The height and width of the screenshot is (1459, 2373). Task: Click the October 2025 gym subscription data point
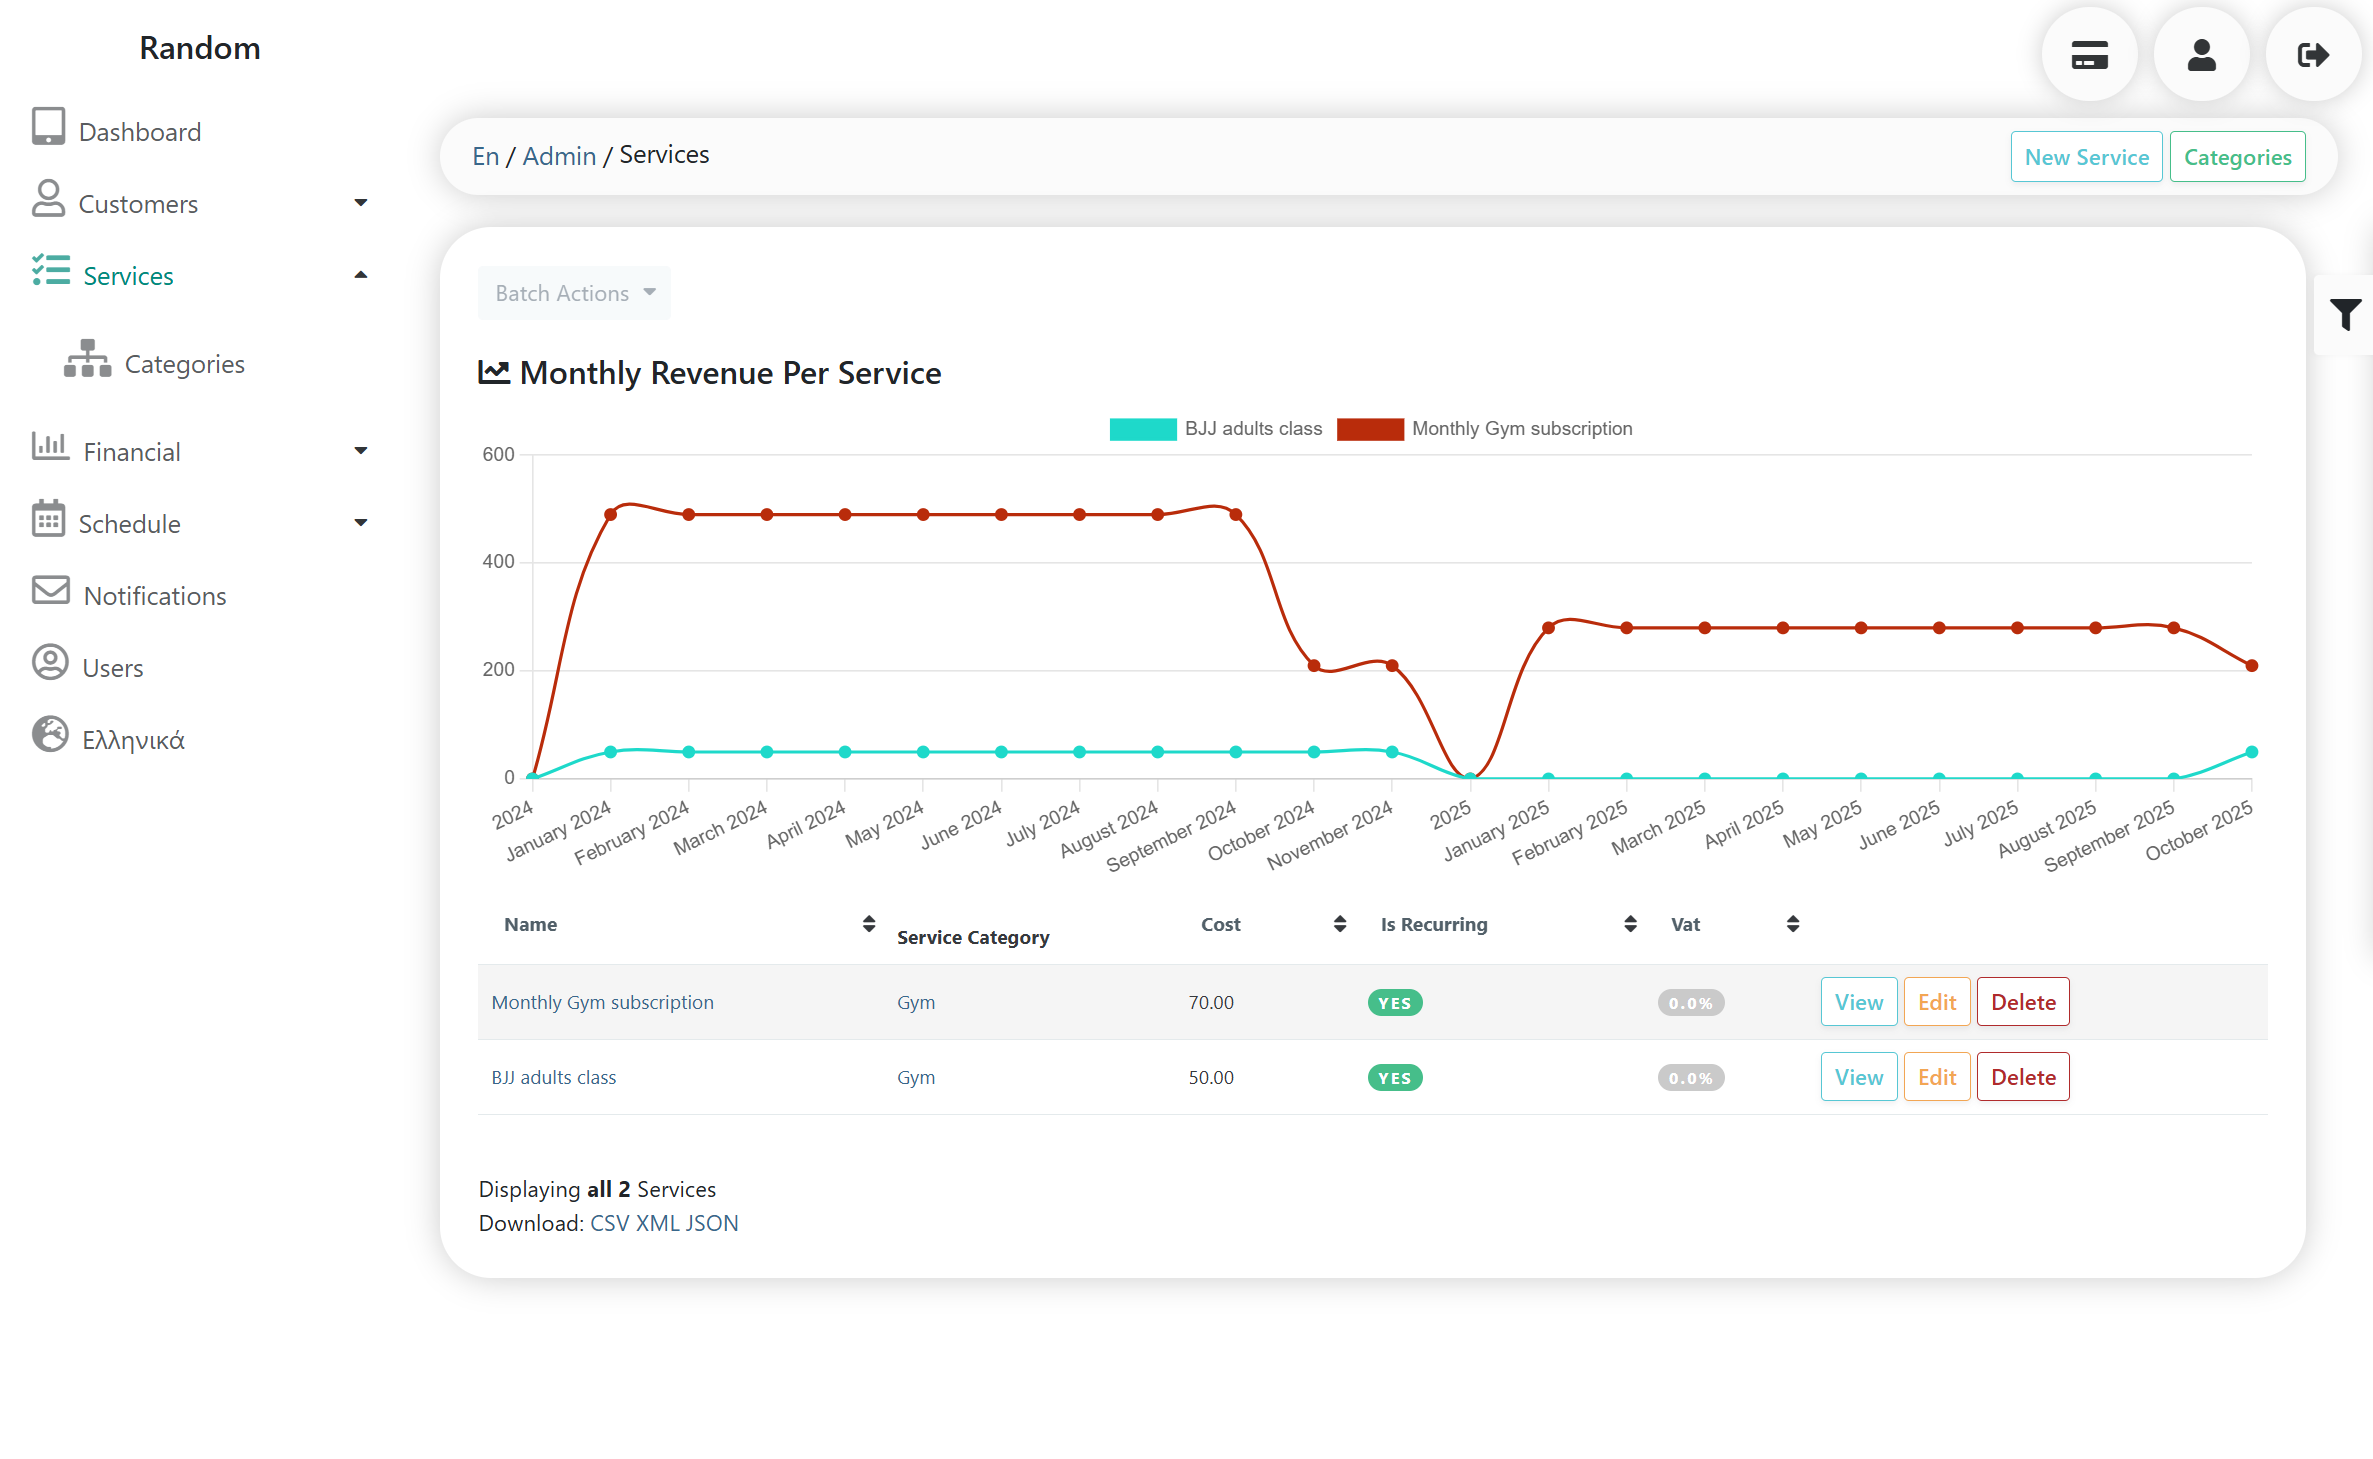pyautogui.click(x=2251, y=666)
